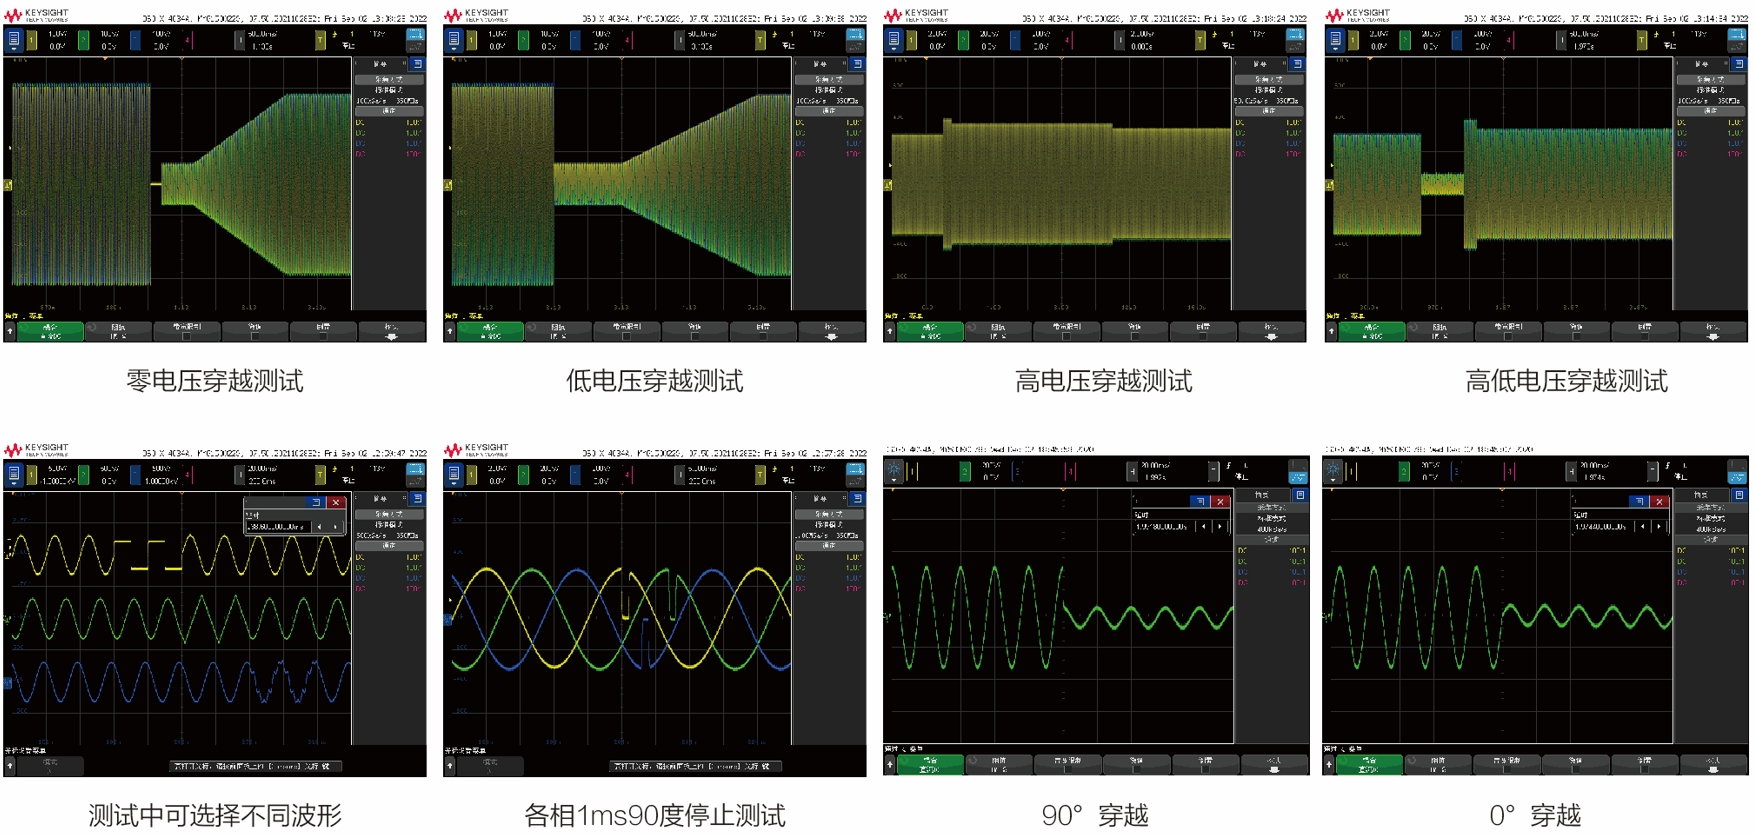Select green channel 2 badge in high-voltage test scope

(962, 39)
